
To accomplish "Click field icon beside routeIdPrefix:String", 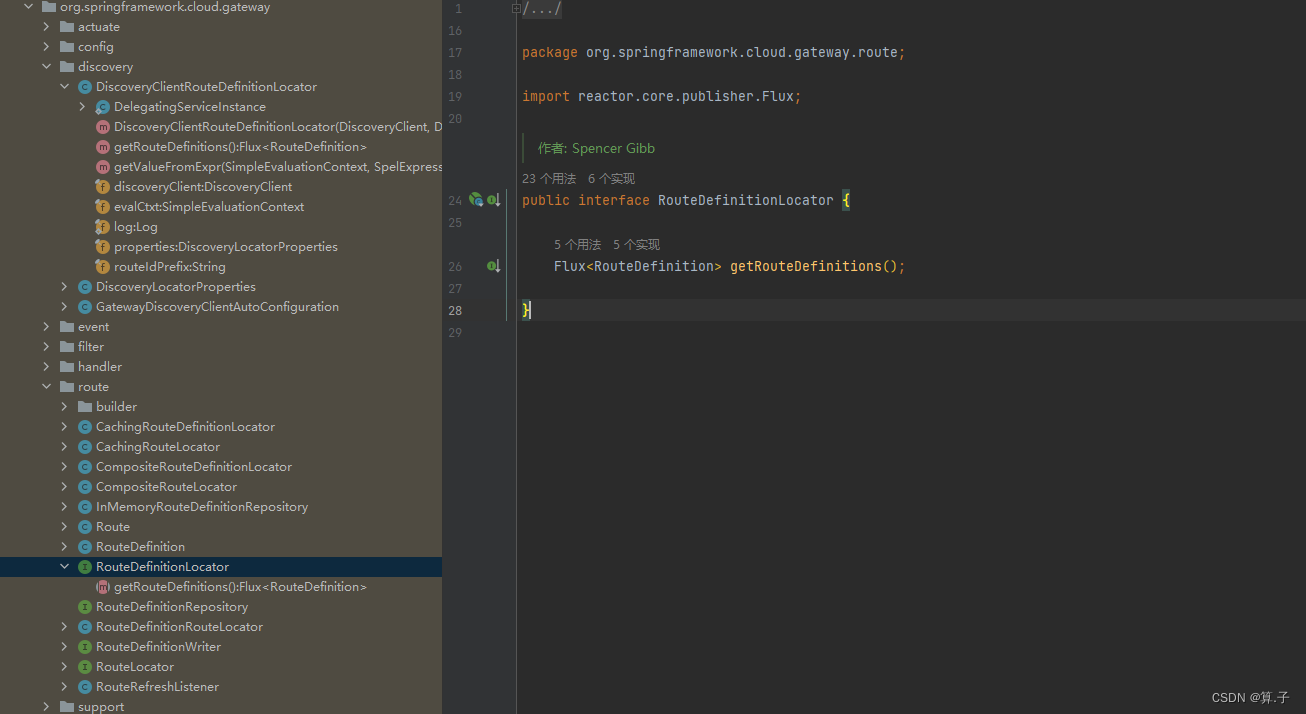I will coord(102,267).
